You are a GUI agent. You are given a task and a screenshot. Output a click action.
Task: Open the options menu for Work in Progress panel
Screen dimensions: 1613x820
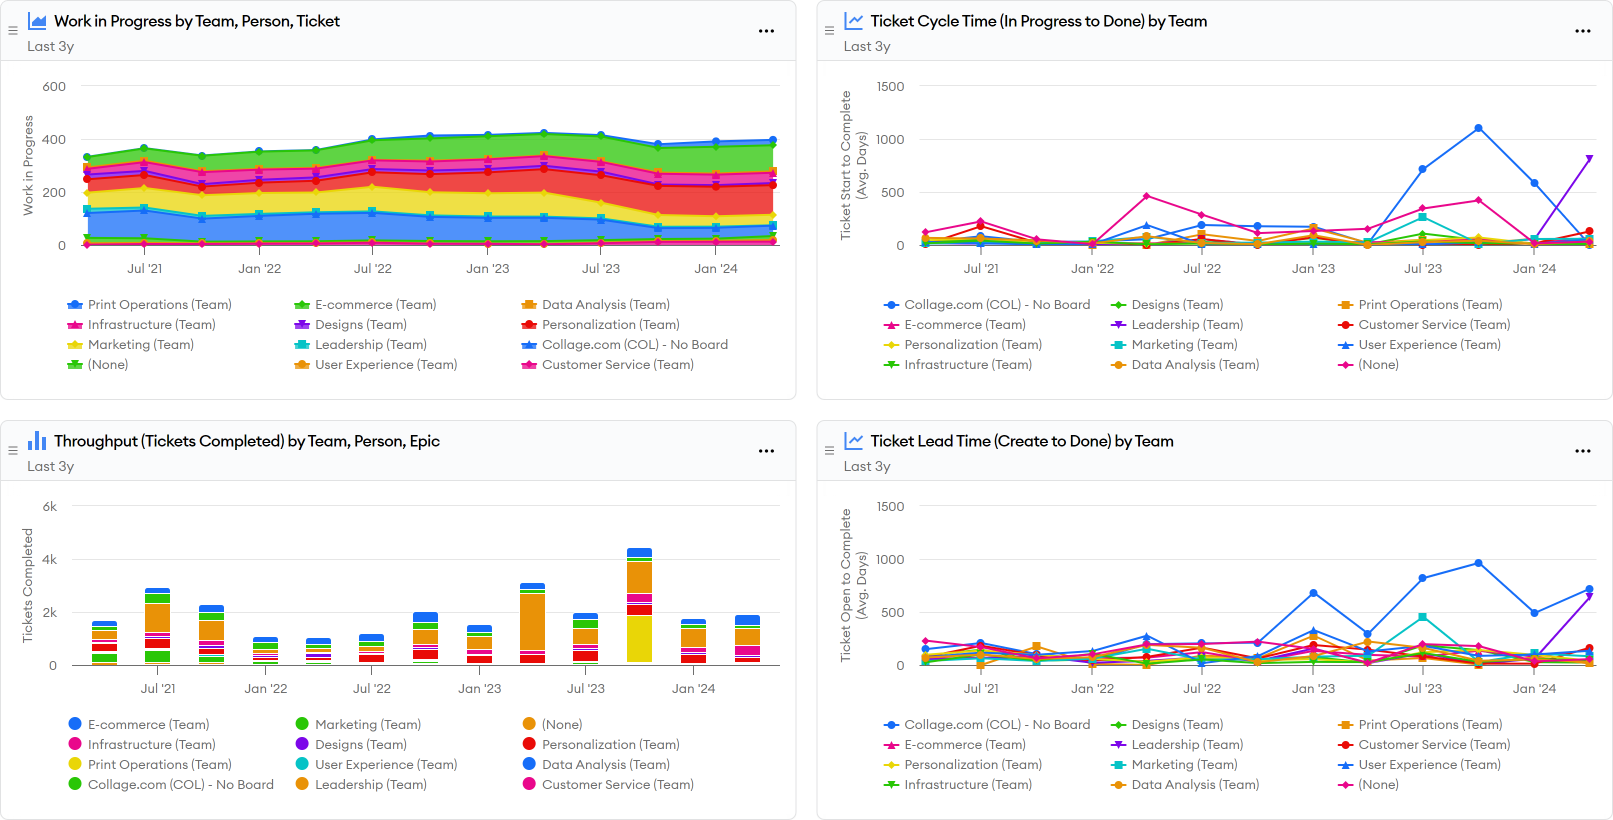coord(766,31)
